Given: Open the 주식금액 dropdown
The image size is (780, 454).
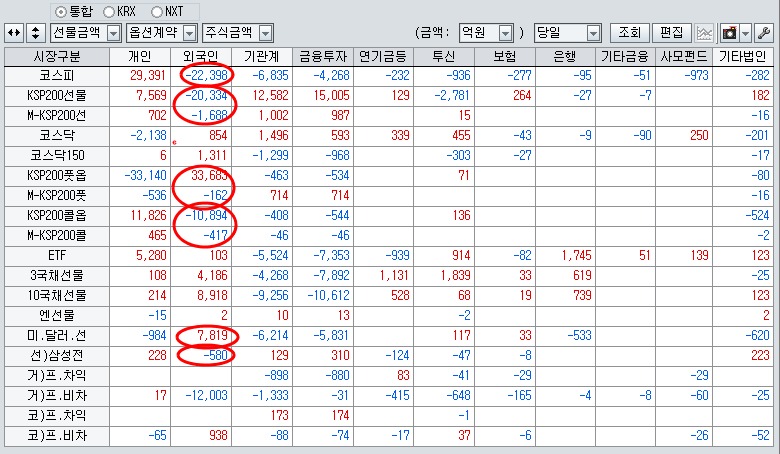Looking at the screenshot, I should [x=263, y=33].
